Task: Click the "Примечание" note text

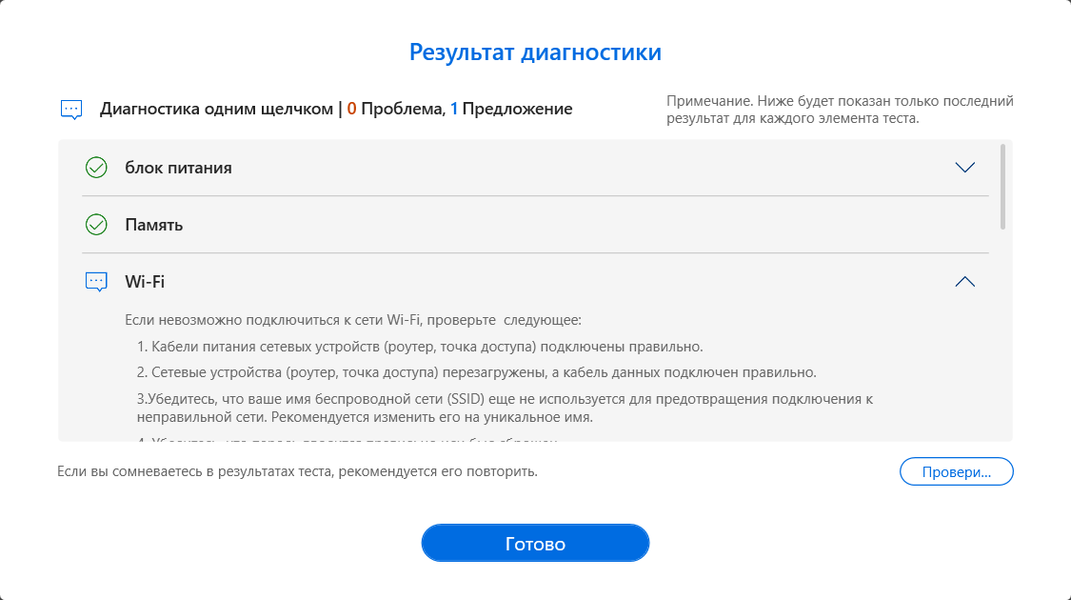Action: [840, 110]
